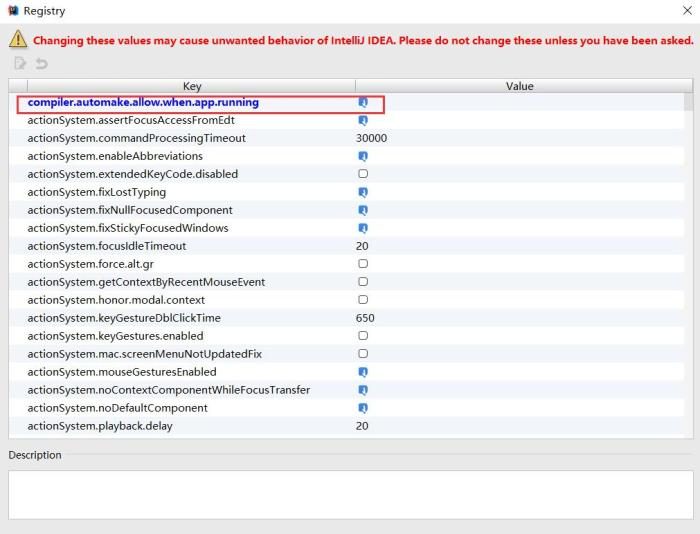The image size is (700, 534).
Task: Click the IntelliJ IDEA icon in title bar
Action: pos(13,11)
